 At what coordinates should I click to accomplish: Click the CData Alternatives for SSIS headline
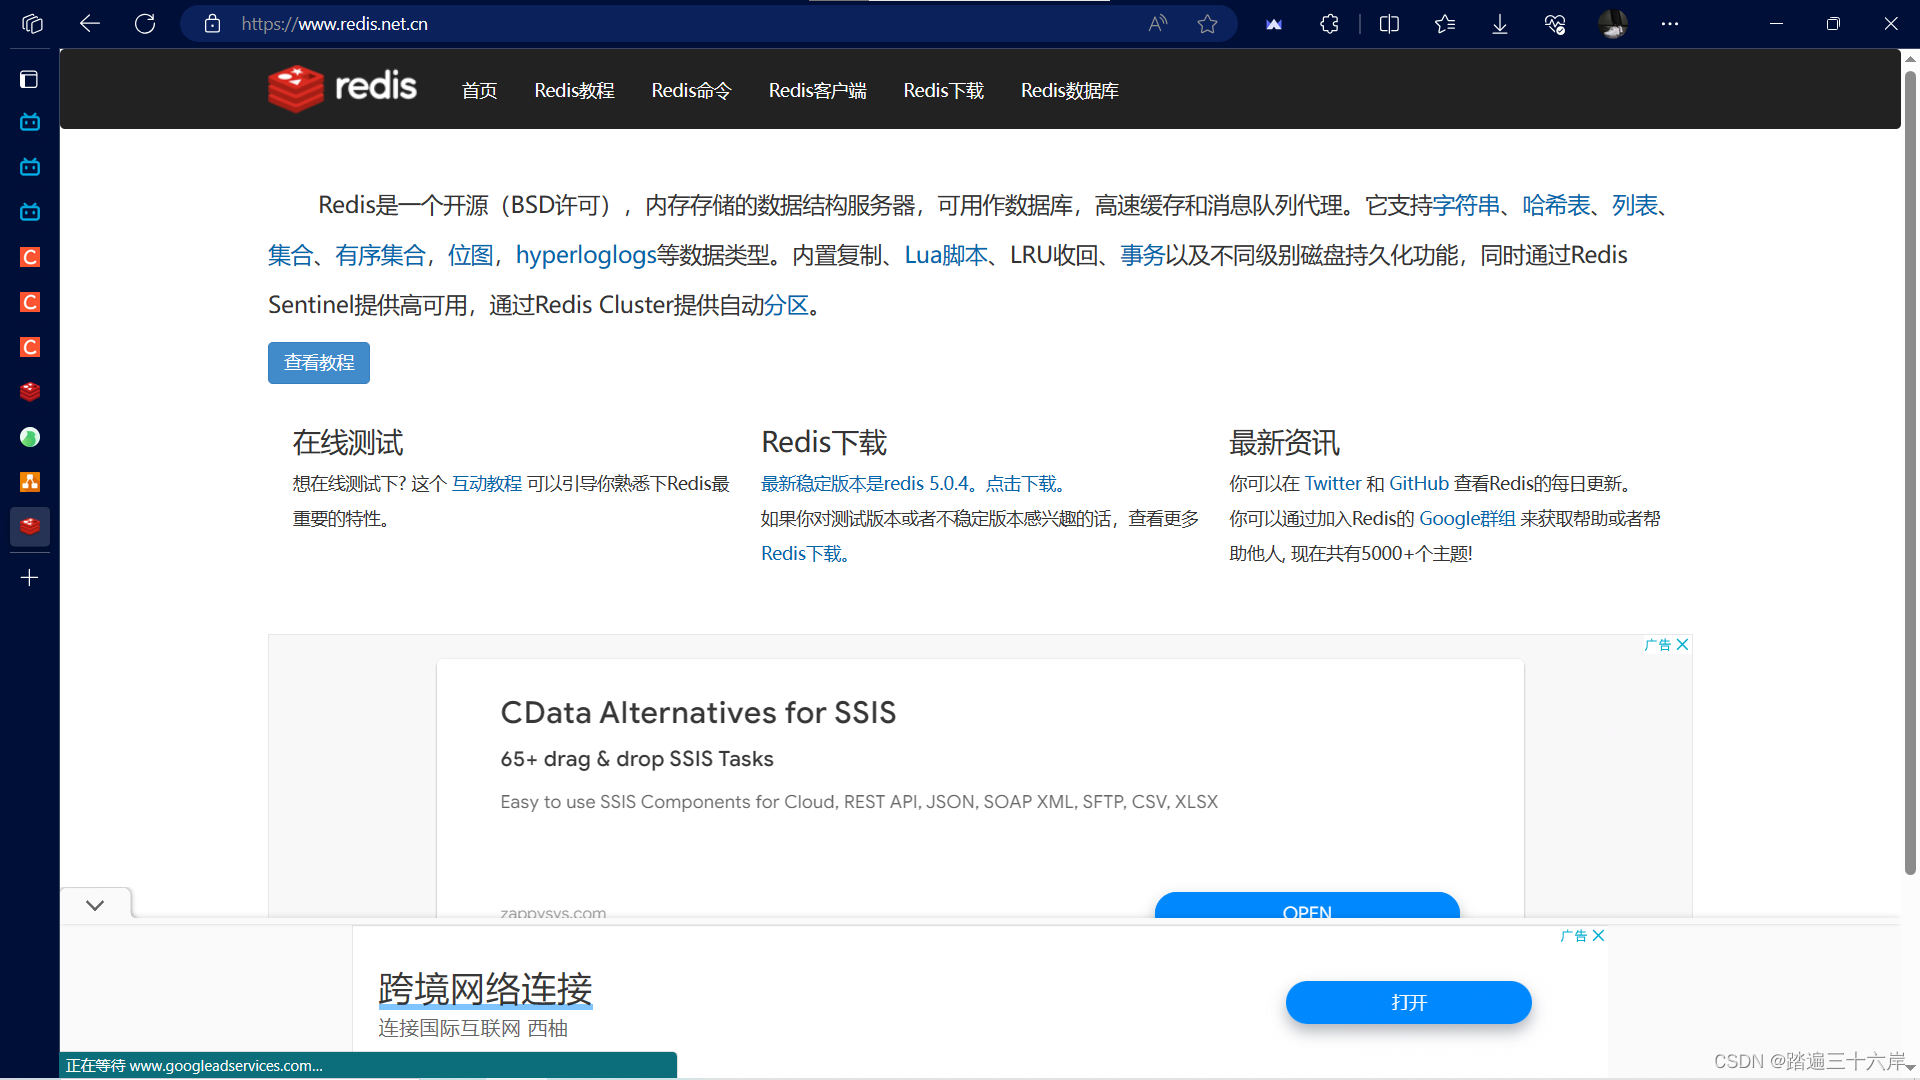pos(698,713)
